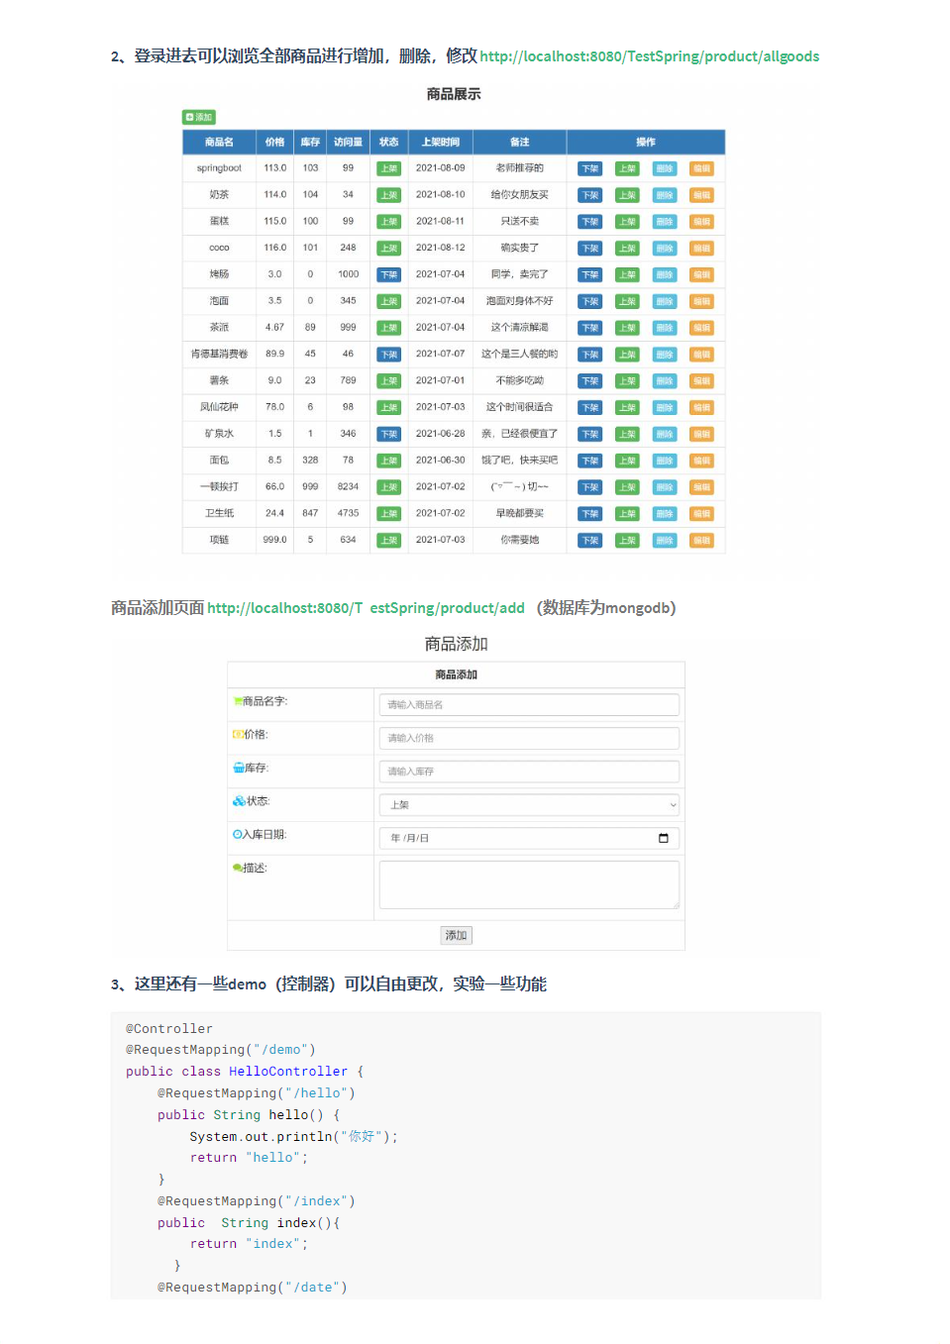Screen dimensions: 950x1344
Task: Toggle the blue 下架 status badge for 烤肠
Action: [389, 274]
